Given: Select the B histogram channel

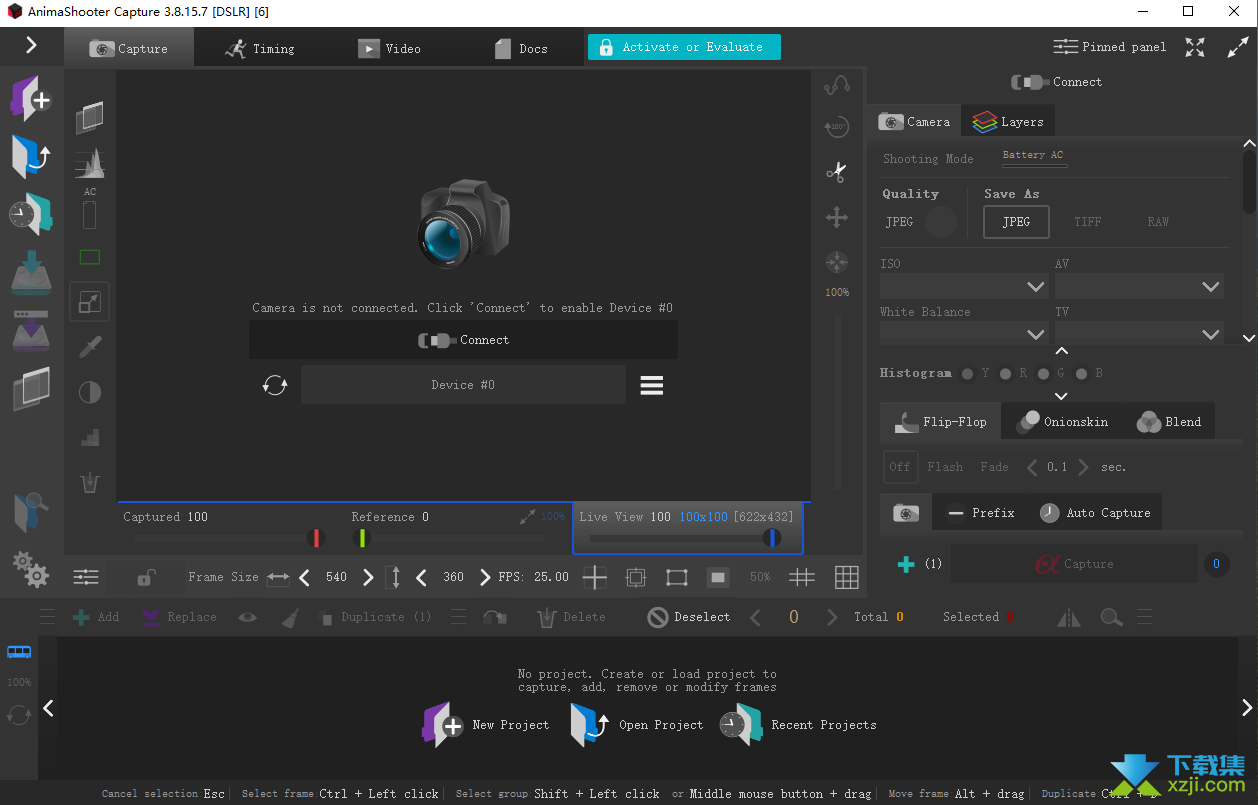Looking at the screenshot, I should pos(1081,374).
